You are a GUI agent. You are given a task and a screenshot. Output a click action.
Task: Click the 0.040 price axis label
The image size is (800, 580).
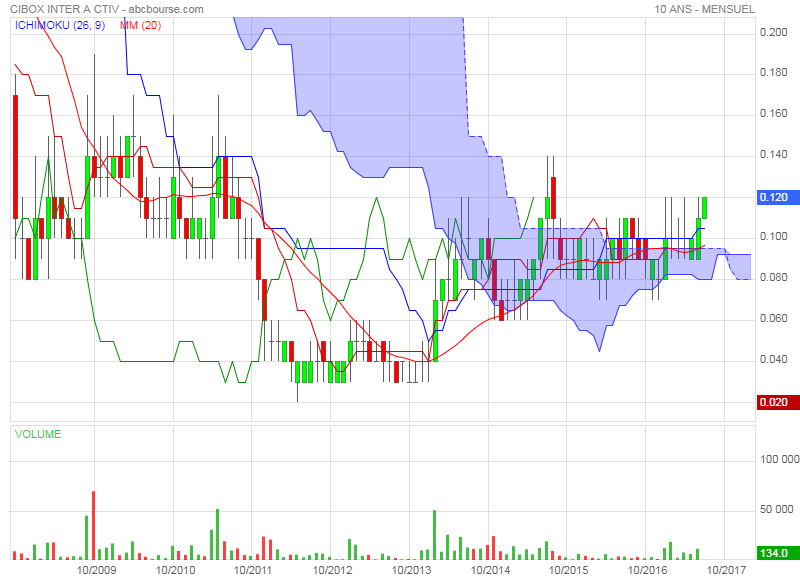773,360
